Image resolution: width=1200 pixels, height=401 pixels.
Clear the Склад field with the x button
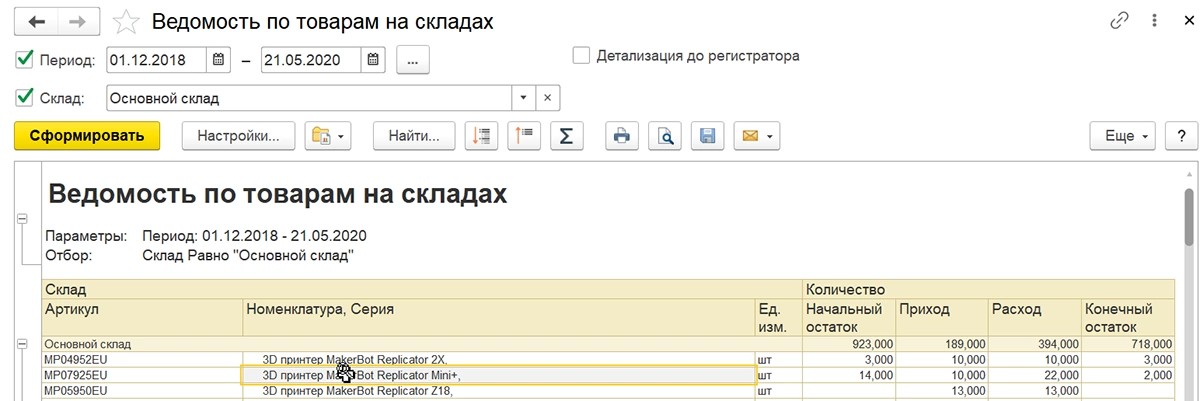(548, 98)
